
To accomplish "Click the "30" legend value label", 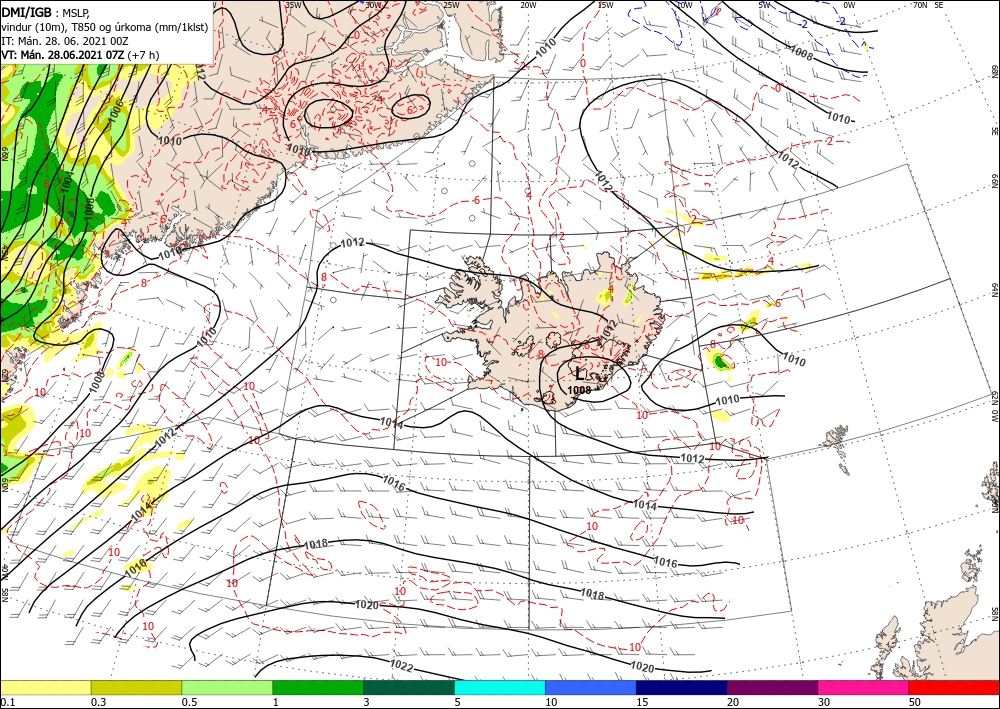I will coord(824,702).
